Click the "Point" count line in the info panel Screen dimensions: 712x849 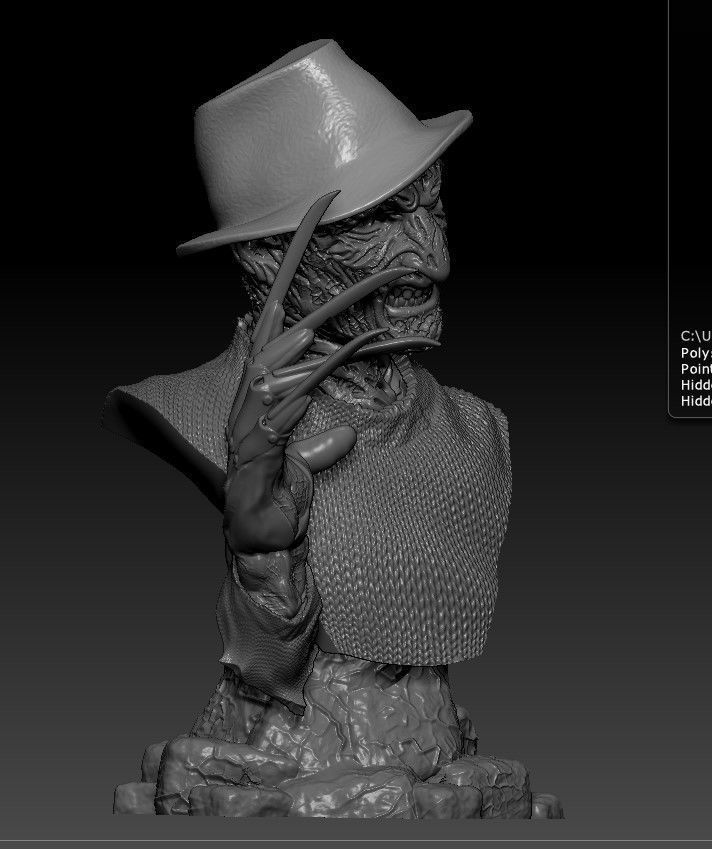696,369
